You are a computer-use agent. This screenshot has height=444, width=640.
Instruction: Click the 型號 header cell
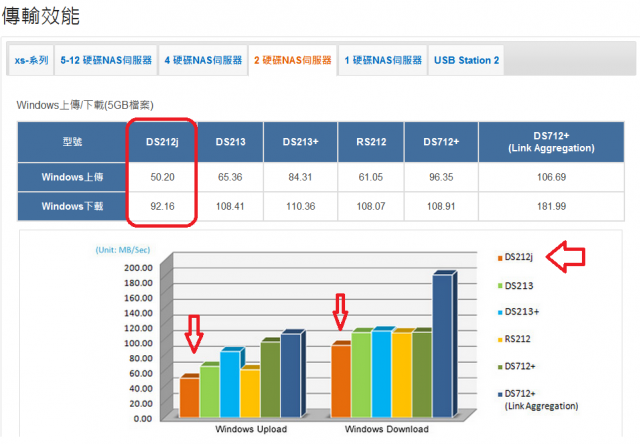pyautogui.click(x=72, y=142)
